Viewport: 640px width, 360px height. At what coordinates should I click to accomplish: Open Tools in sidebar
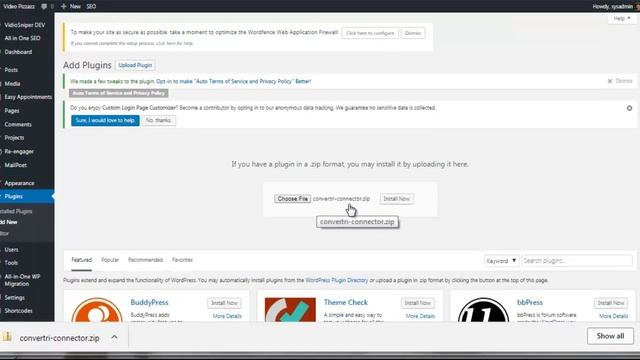tap(11, 263)
